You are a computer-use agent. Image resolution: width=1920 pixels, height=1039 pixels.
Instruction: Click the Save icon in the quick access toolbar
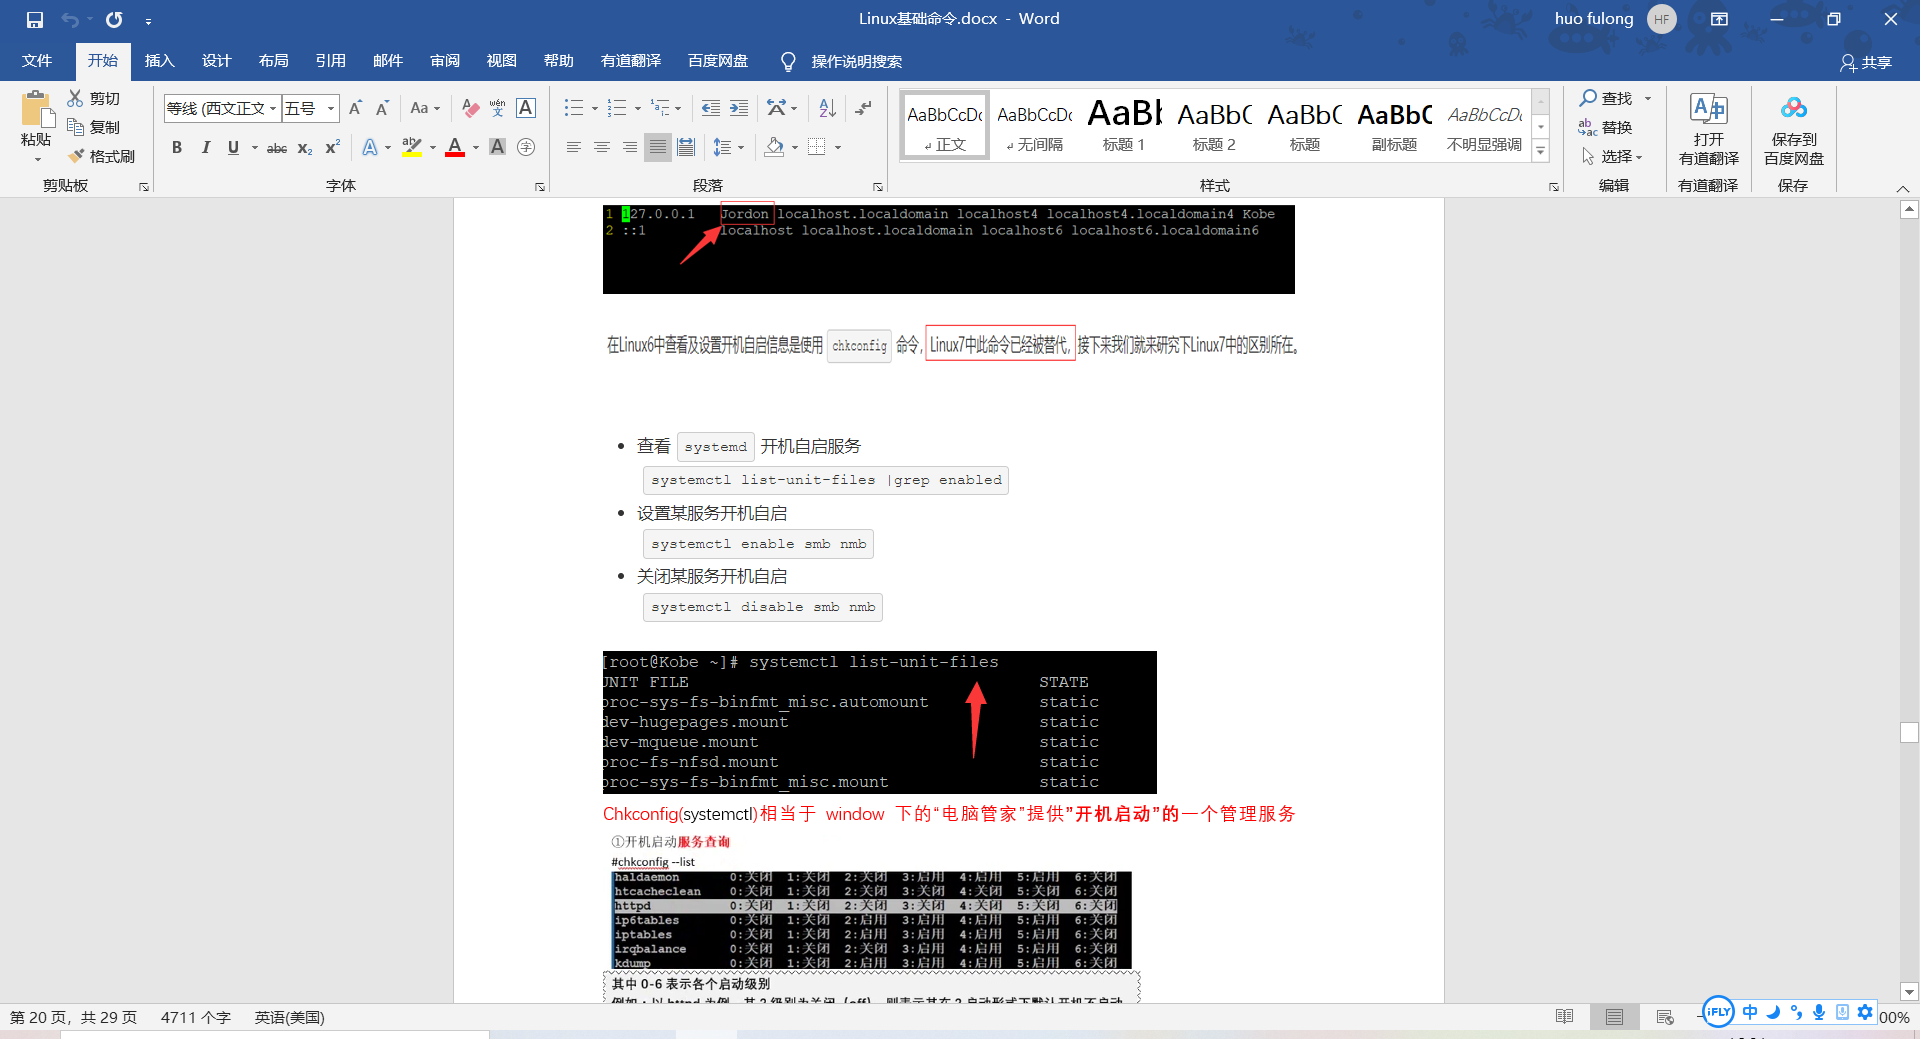(x=35, y=19)
